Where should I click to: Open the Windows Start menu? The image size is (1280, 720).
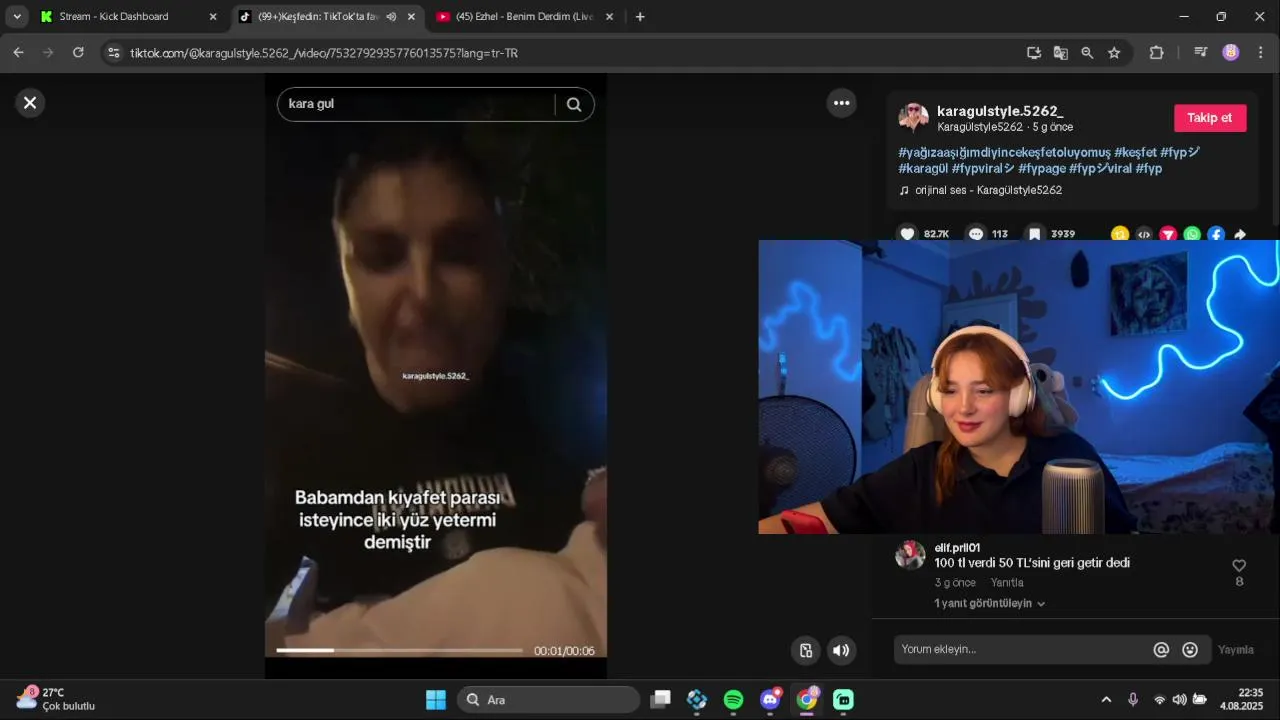click(436, 700)
